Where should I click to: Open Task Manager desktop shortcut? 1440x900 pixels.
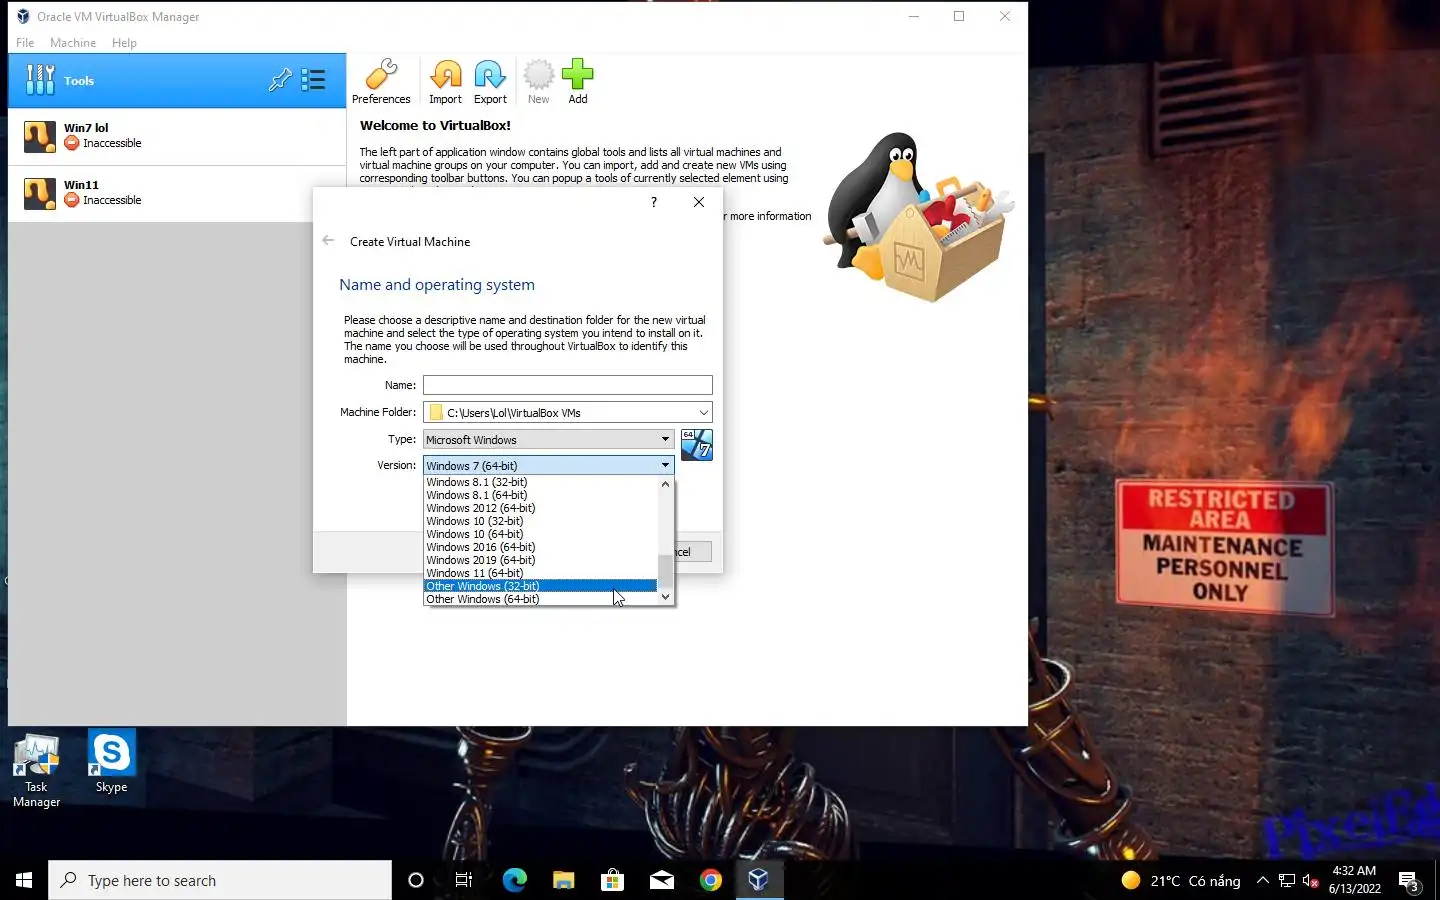[x=37, y=771]
